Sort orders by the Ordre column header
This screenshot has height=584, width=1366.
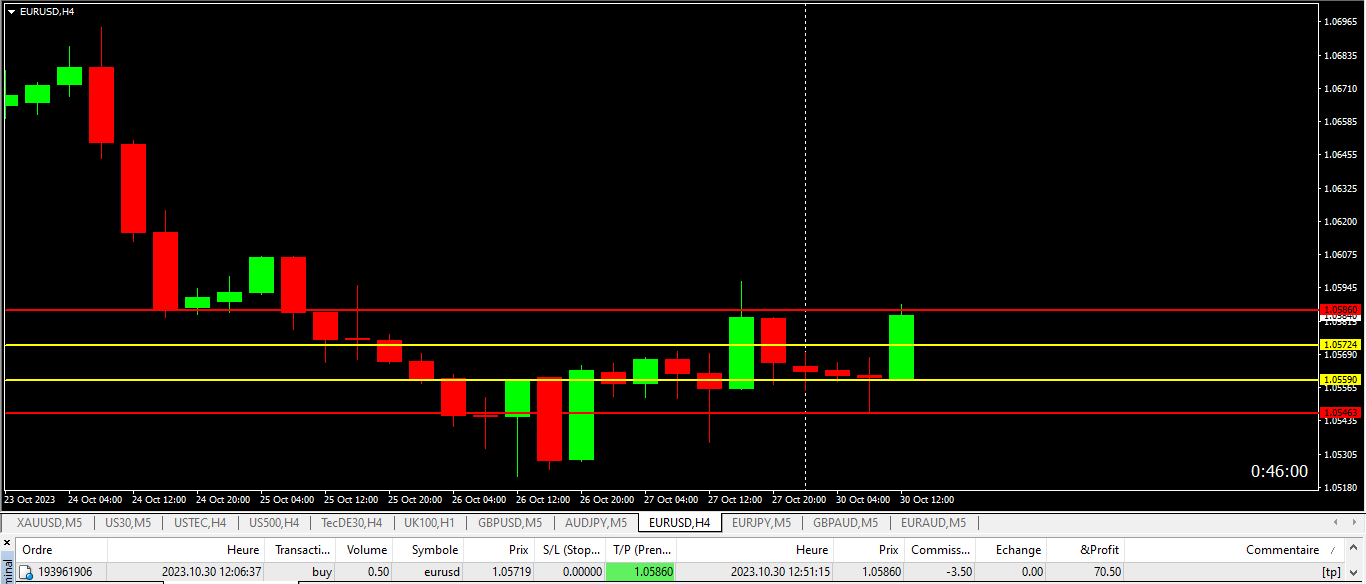click(38, 549)
